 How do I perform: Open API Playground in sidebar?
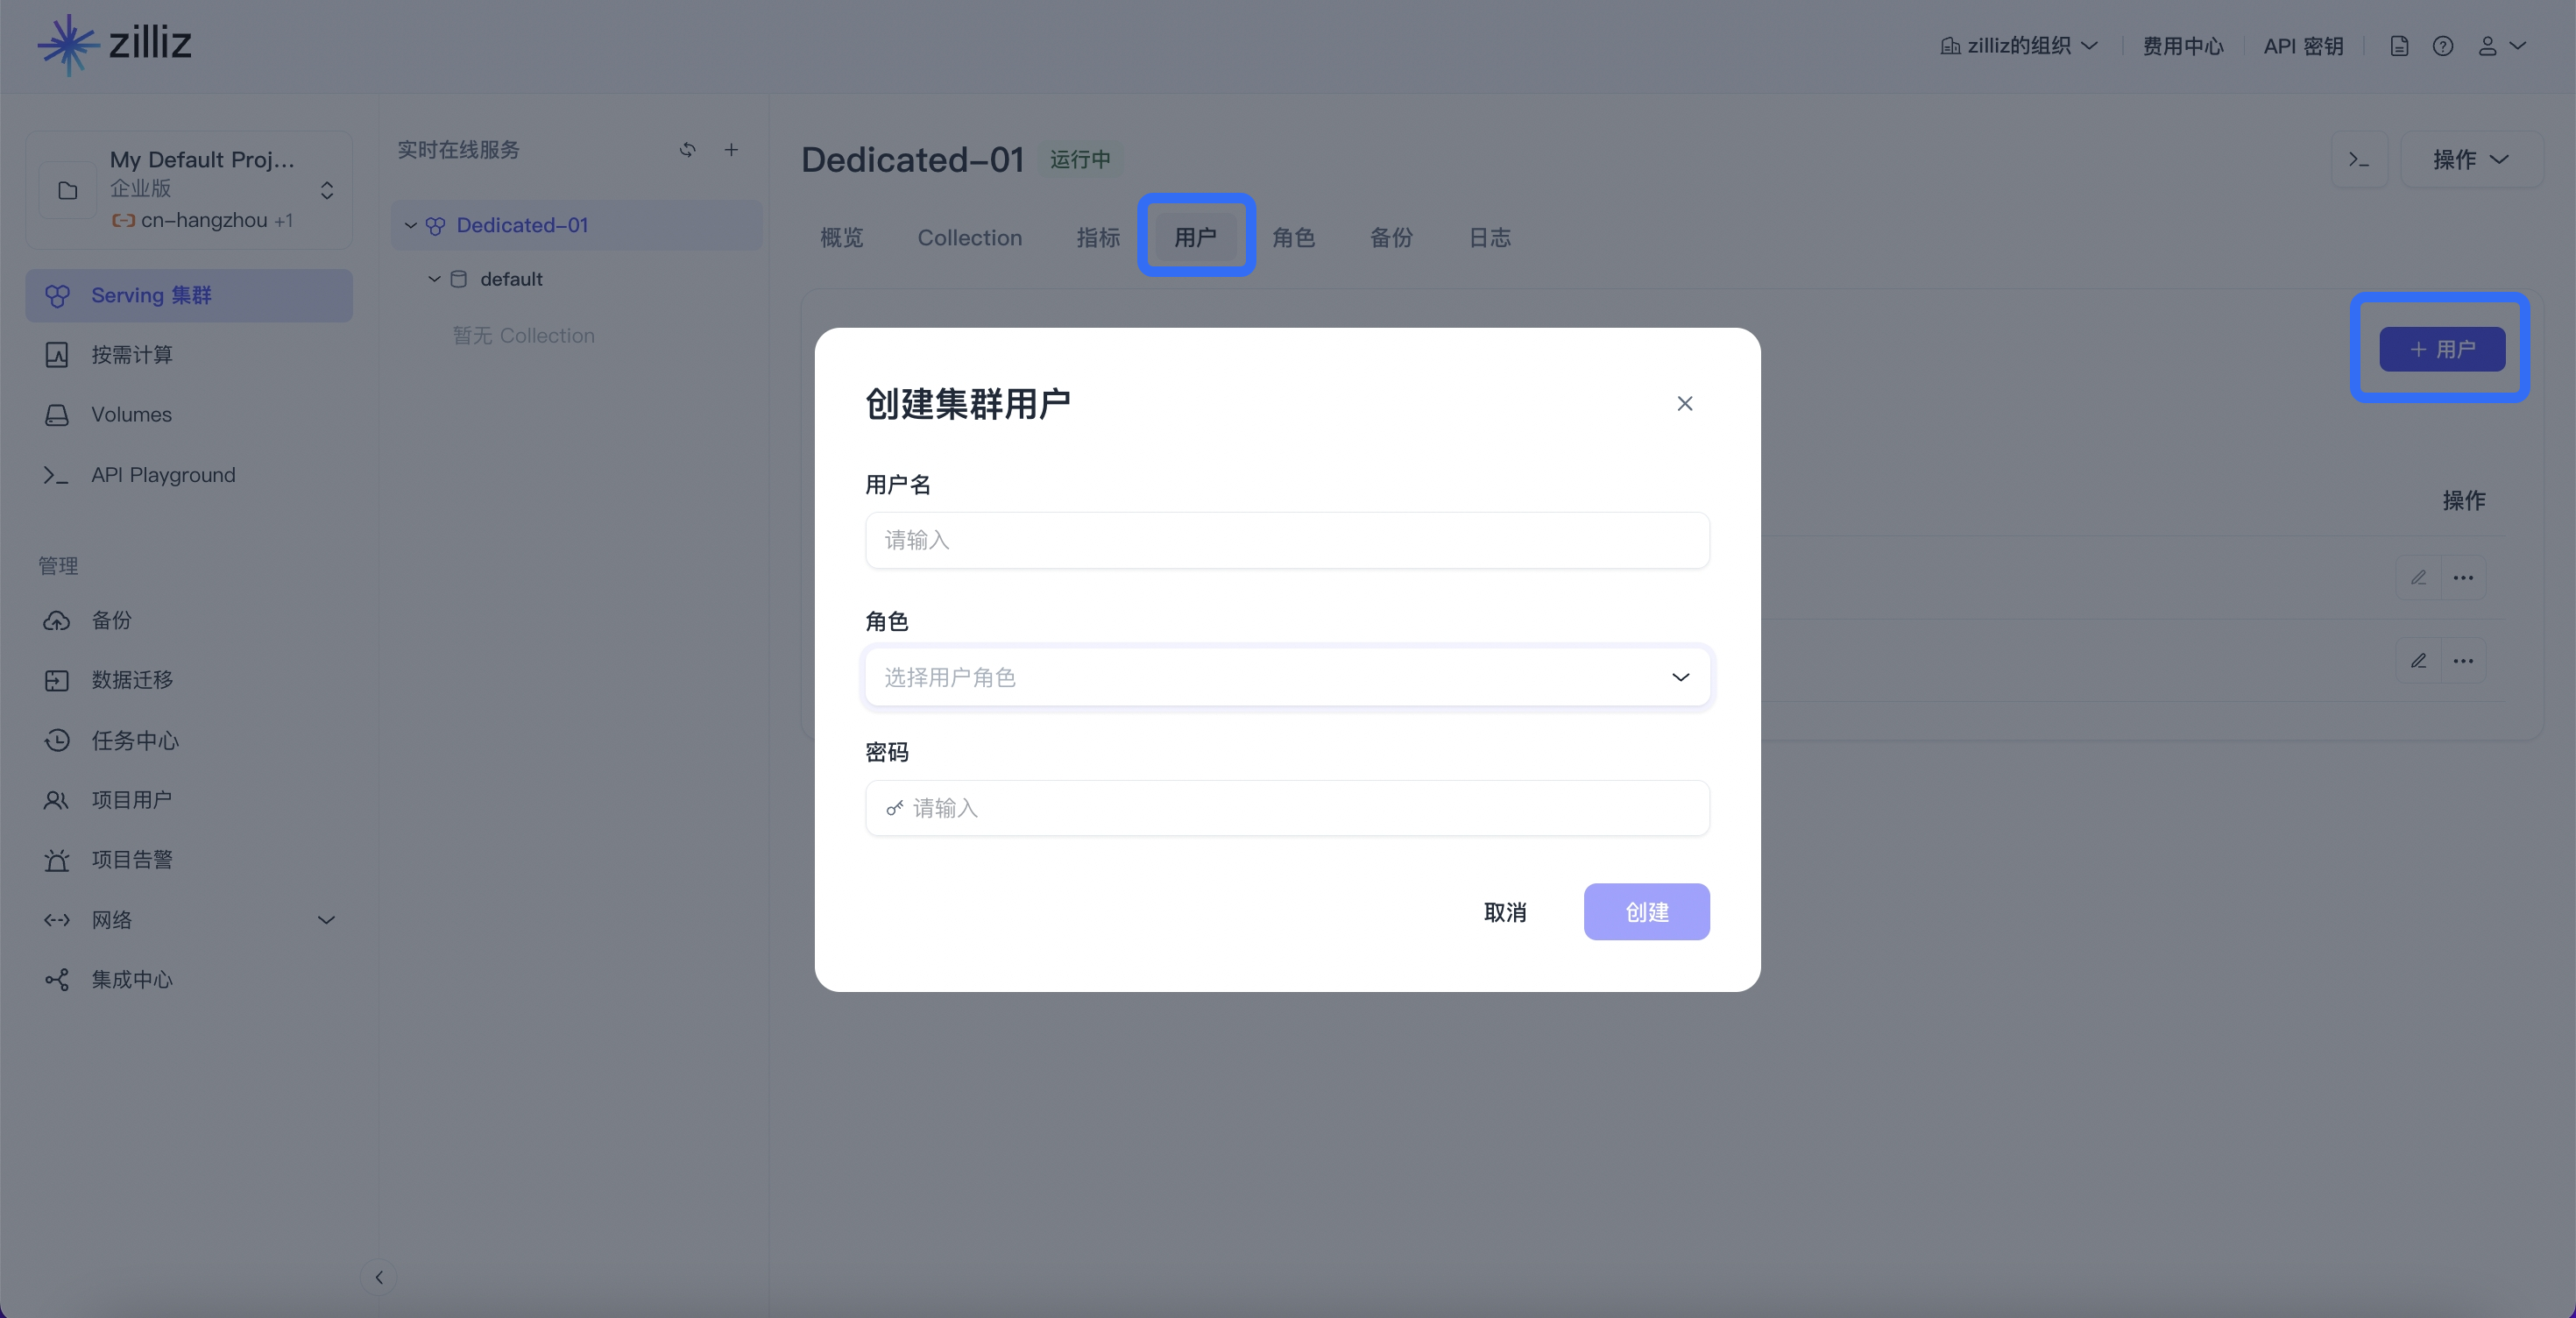click(189, 475)
